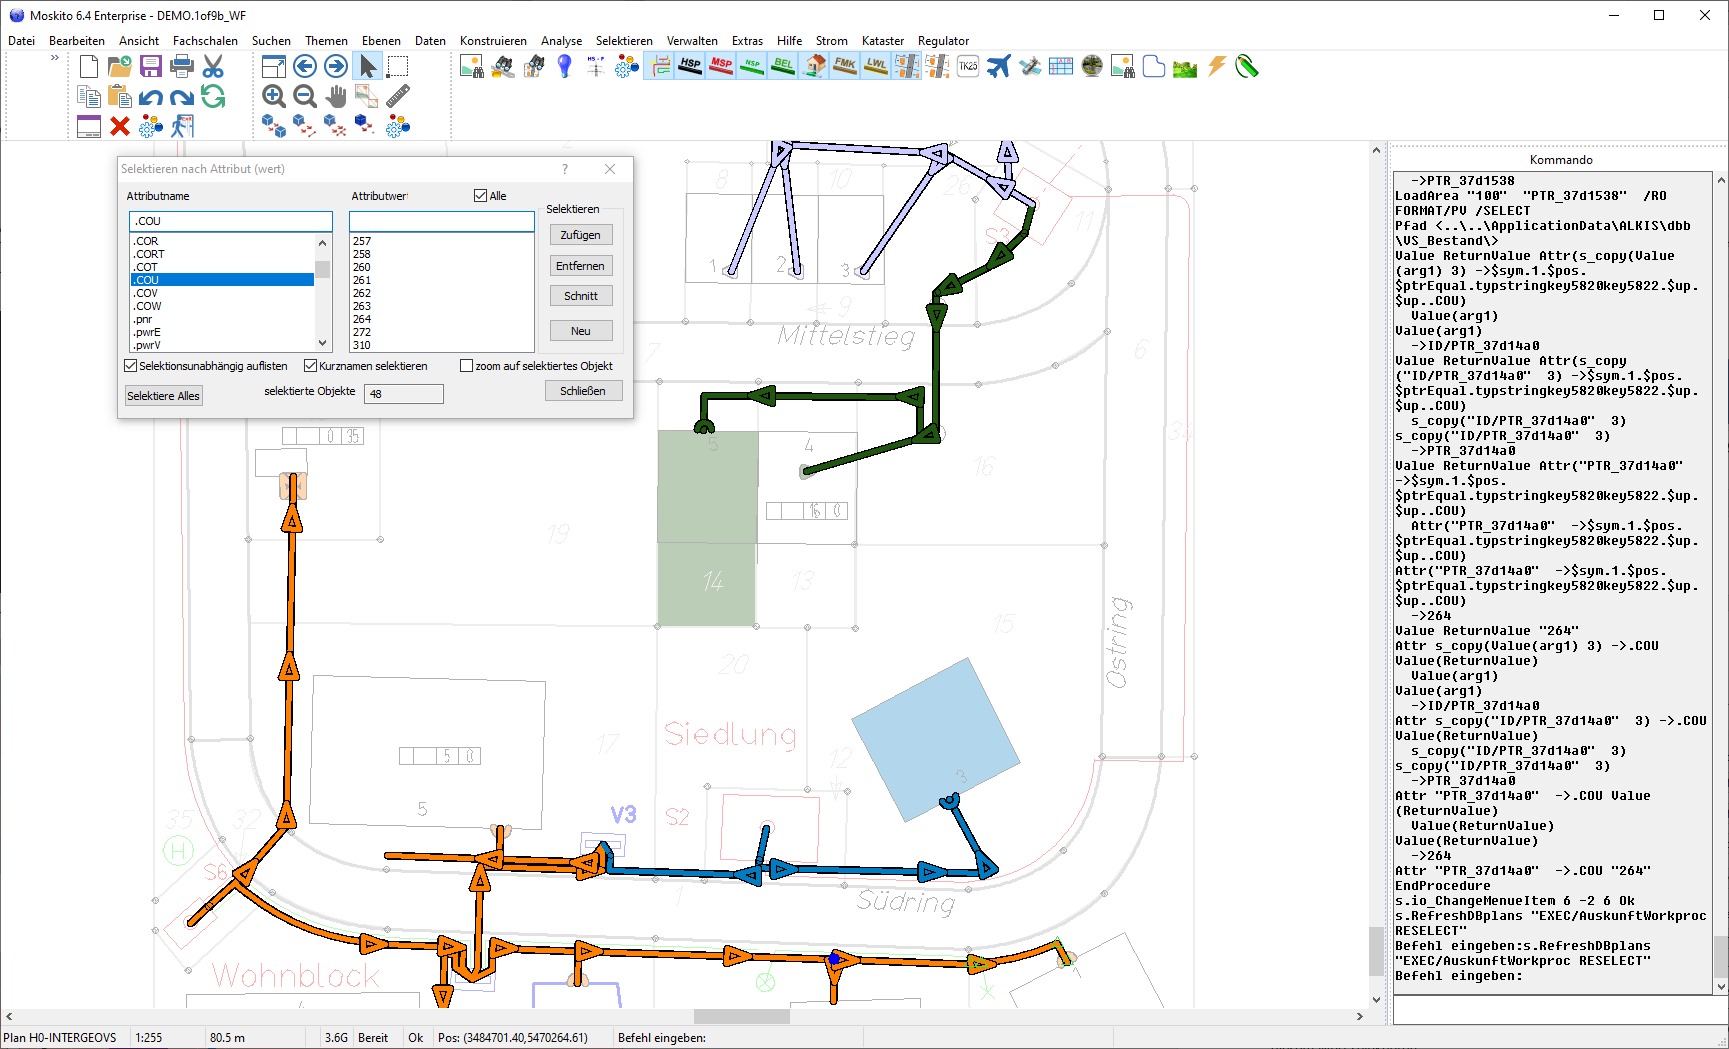The width and height of the screenshot is (1729, 1049).
Task: Open the Konstruieren menu
Action: point(493,41)
